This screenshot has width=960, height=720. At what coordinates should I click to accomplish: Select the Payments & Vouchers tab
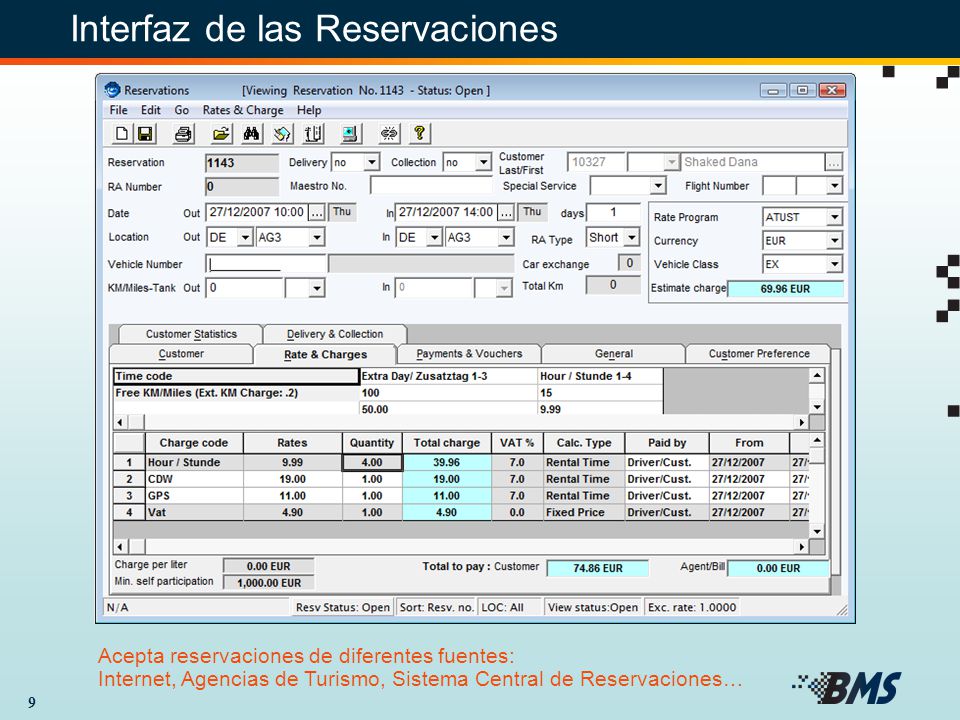click(469, 354)
